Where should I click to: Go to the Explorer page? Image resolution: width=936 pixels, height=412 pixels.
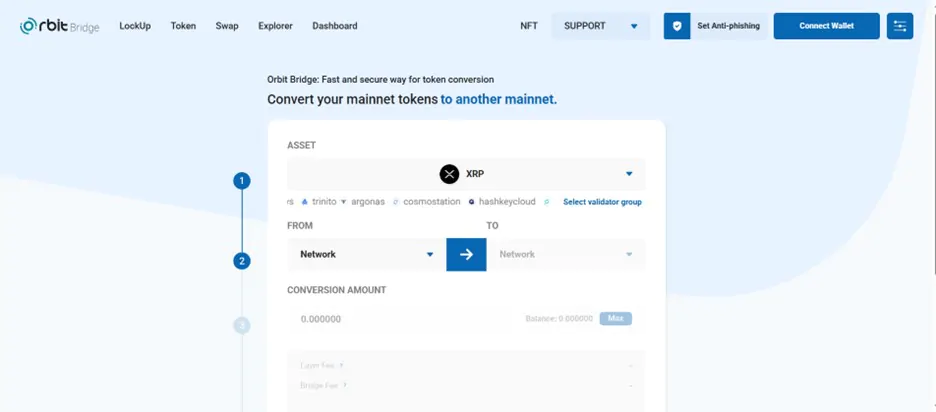(x=275, y=26)
